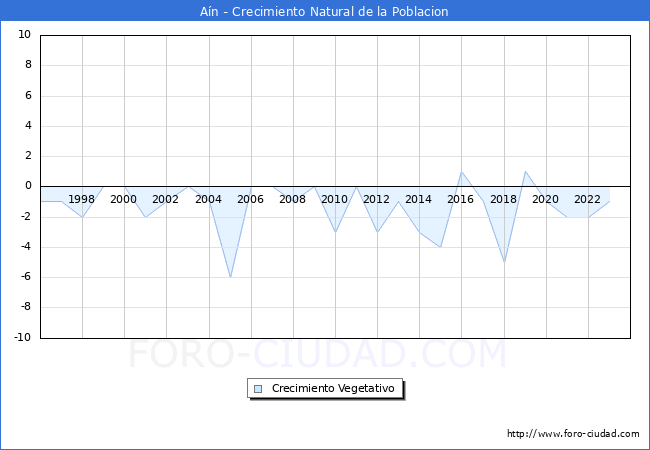
Task: Click the 2004 year label
Action: (x=208, y=199)
